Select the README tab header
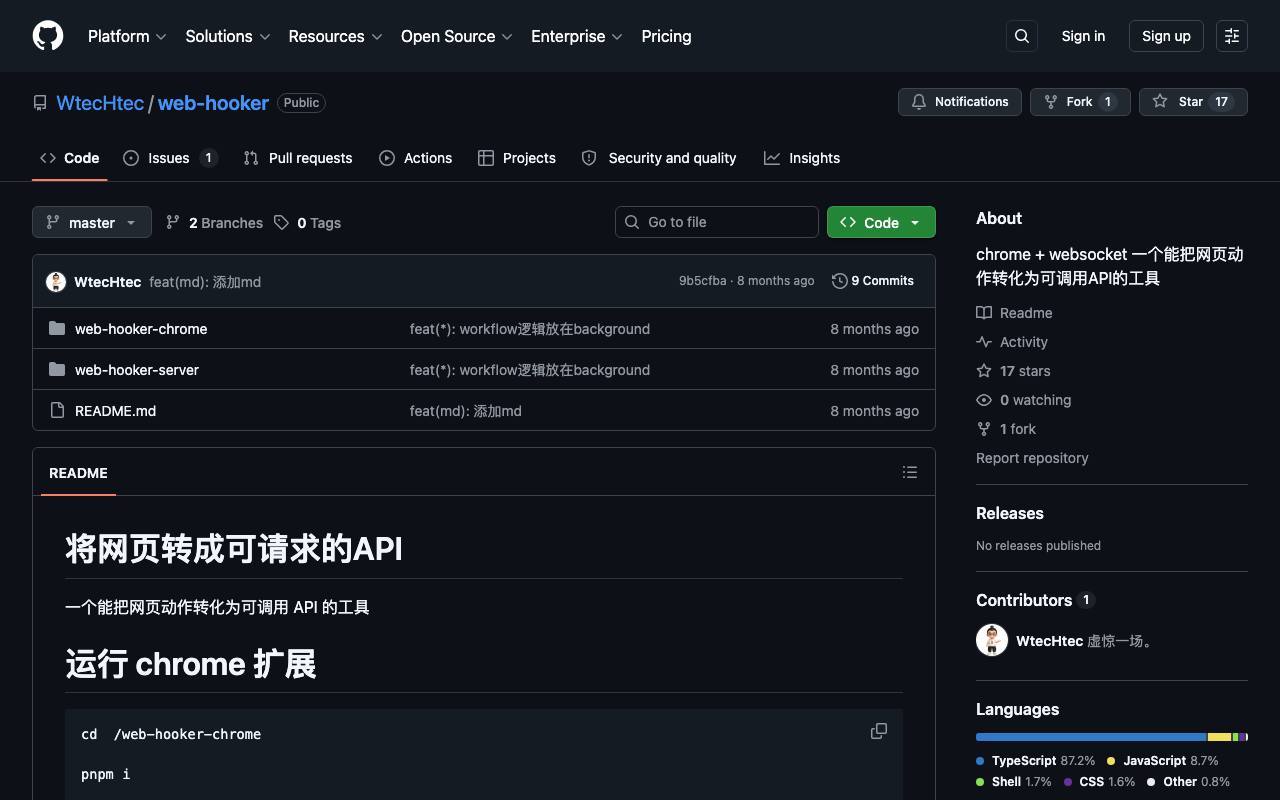Viewport: 1280px width, 800px height. (x=78, y=473)
